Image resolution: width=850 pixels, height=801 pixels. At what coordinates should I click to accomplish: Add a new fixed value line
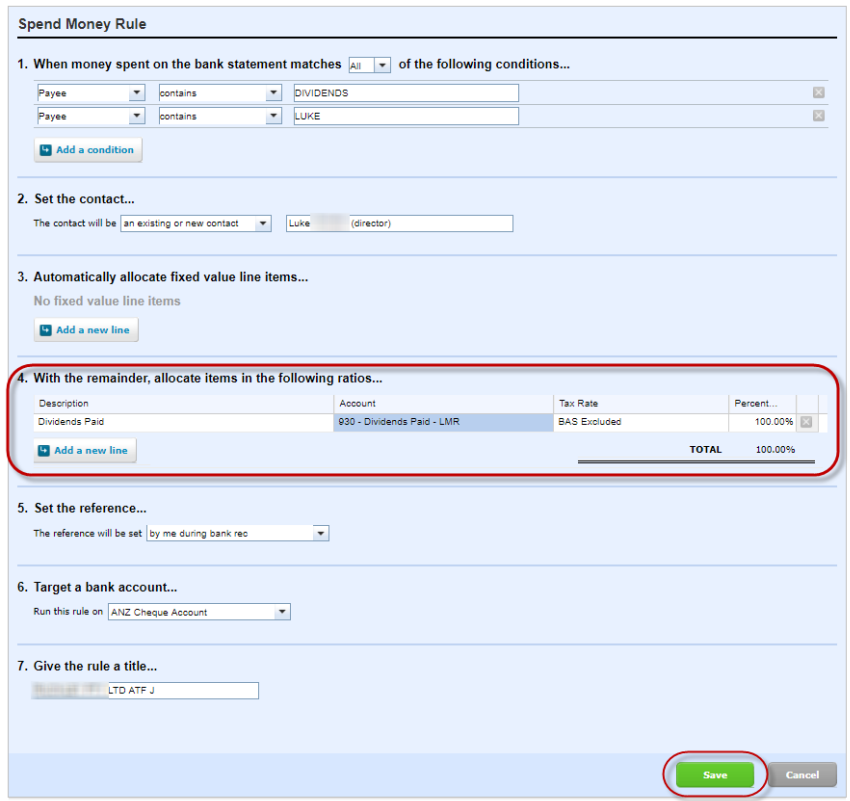tap(85, 330)
